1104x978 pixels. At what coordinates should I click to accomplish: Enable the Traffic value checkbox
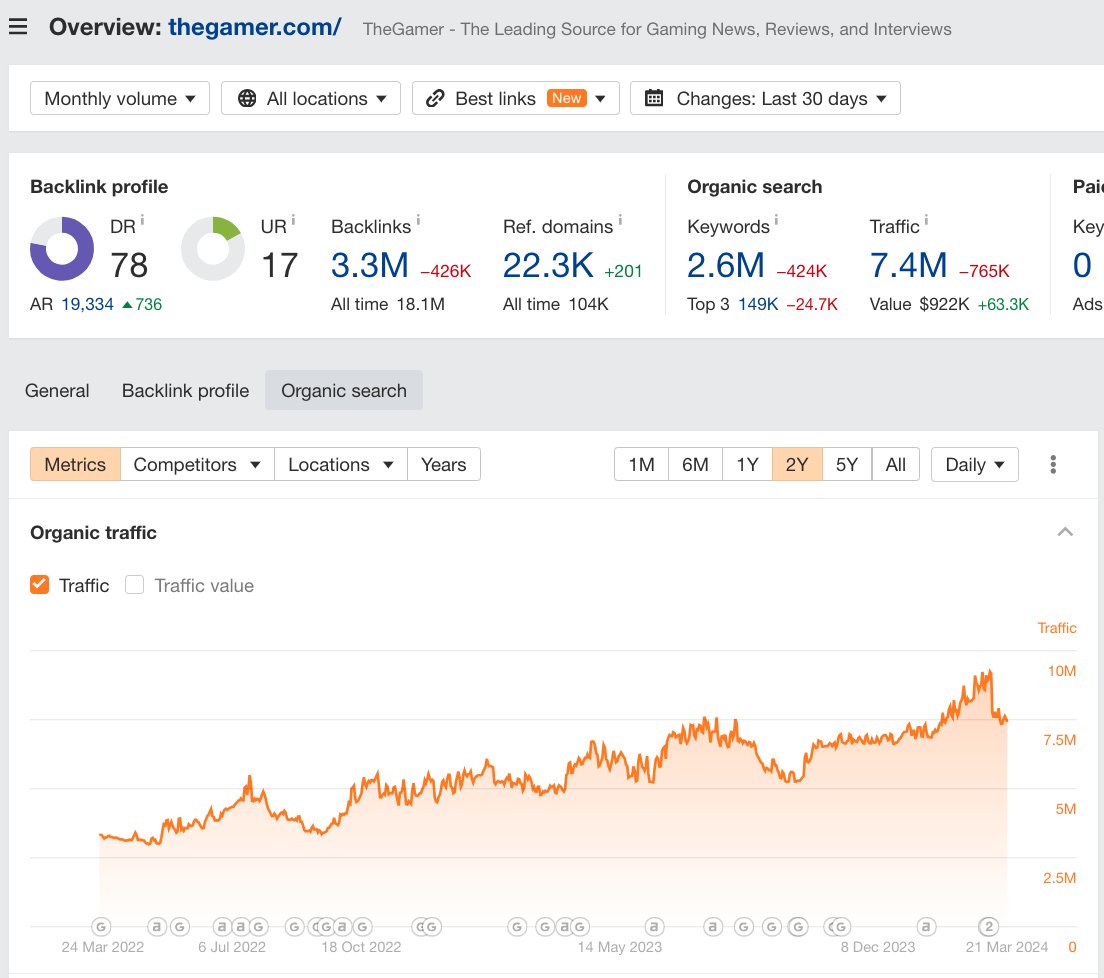tap(134, 585)
